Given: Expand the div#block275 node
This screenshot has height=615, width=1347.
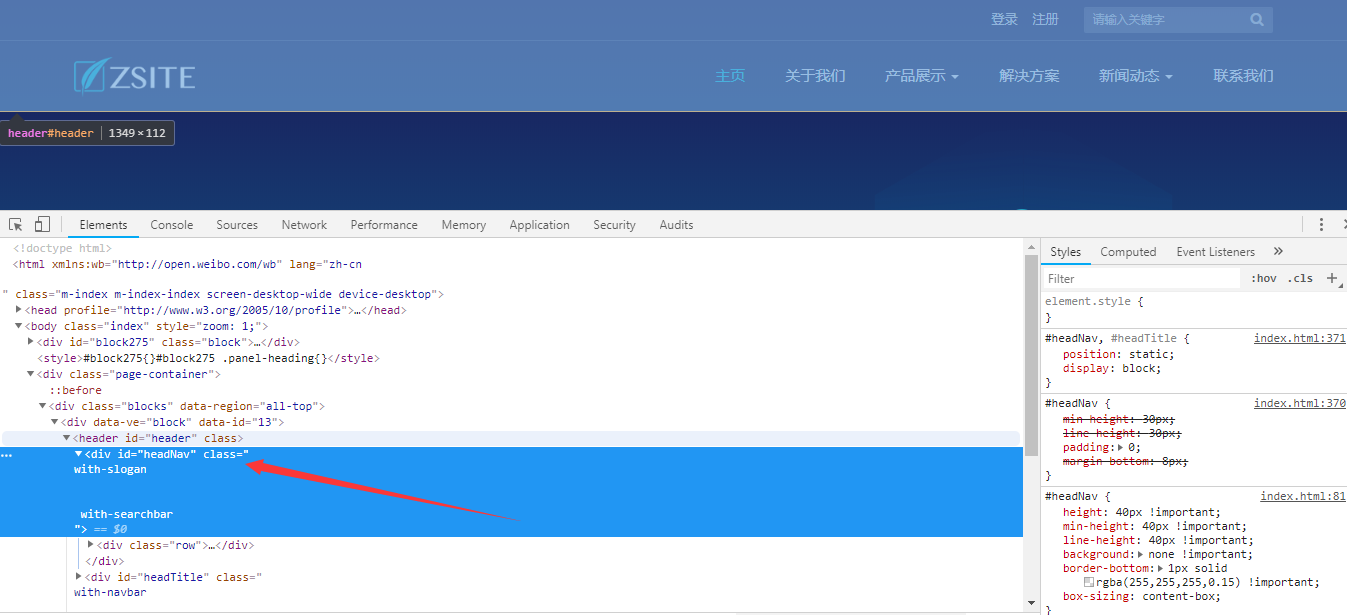Looking at the screenshot, I should 31,342.
